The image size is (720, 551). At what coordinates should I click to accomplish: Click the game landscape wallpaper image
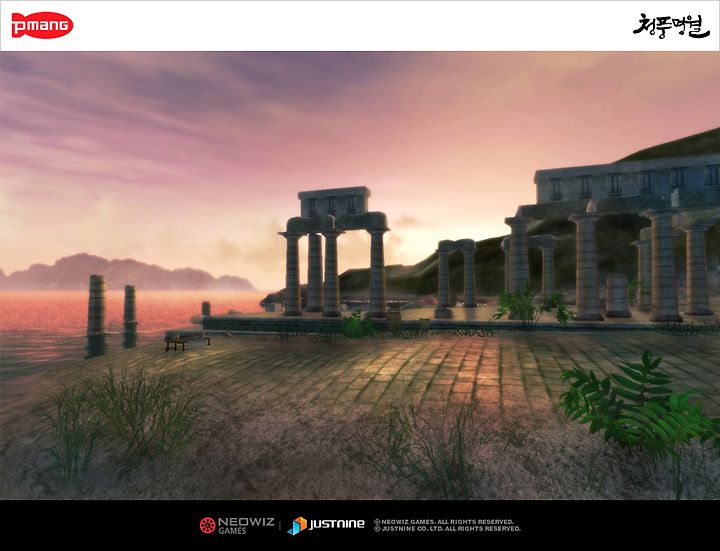coord(360,276)
